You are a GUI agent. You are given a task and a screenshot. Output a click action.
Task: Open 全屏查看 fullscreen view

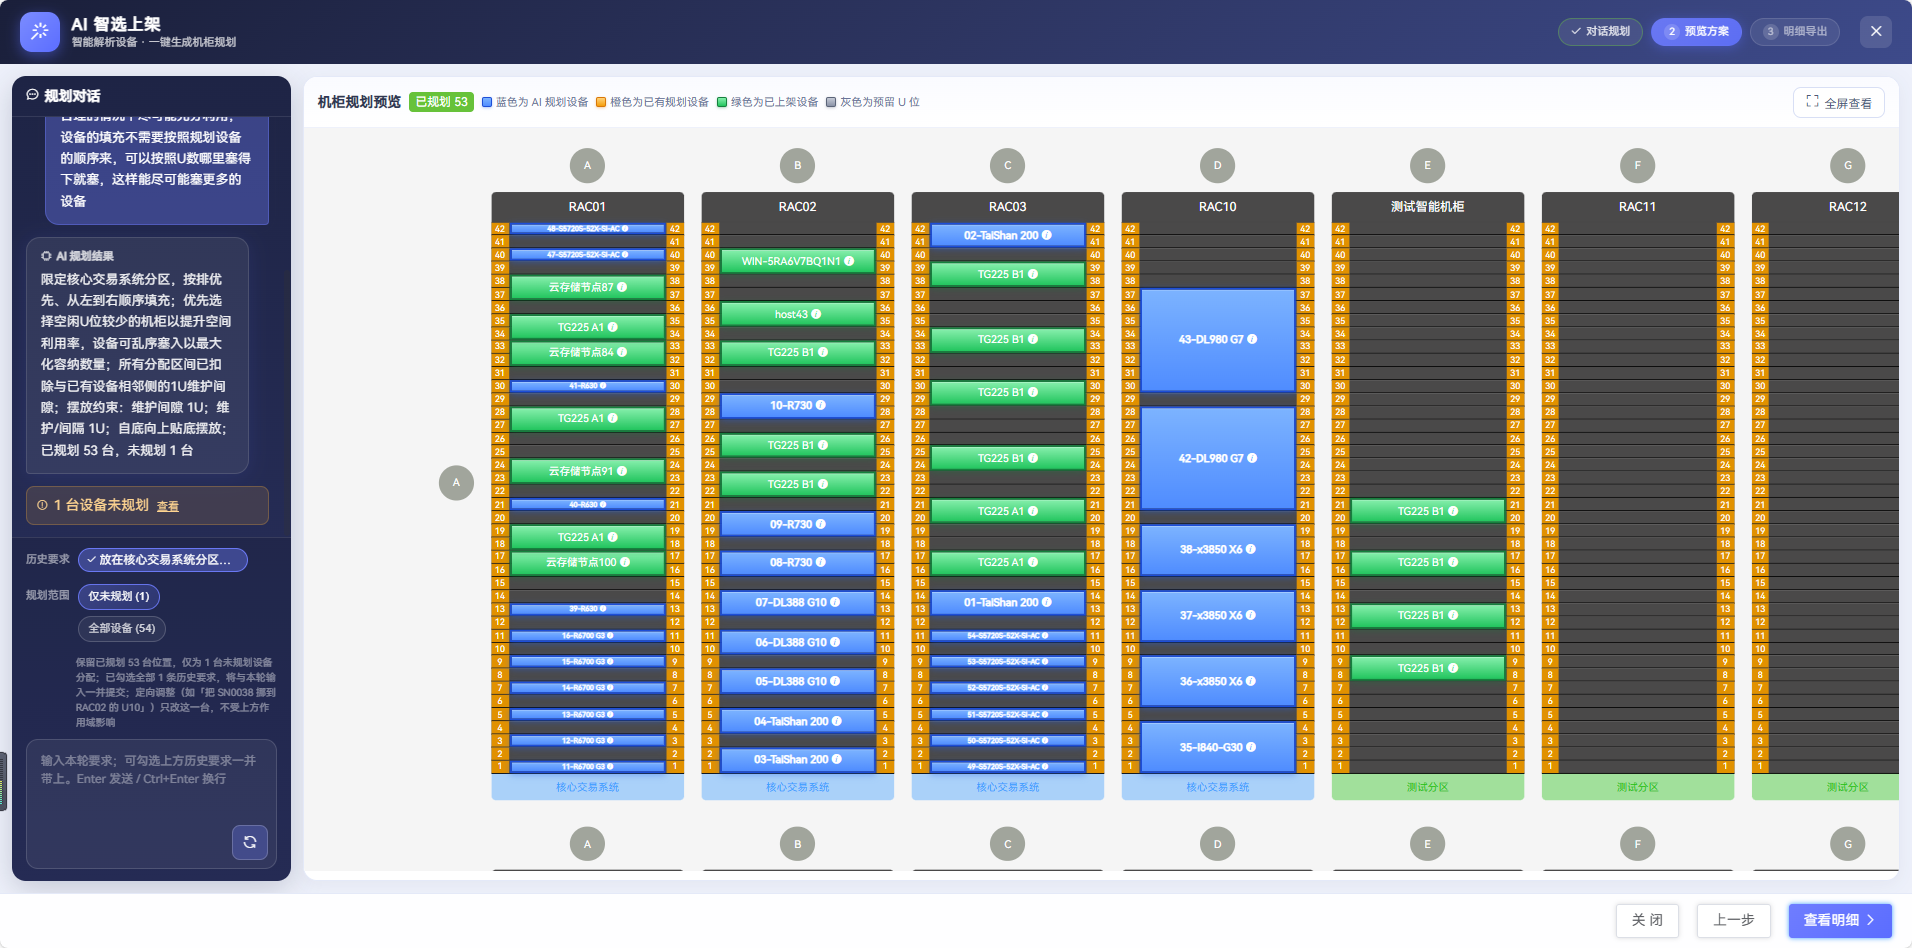tap(1838, 103)
